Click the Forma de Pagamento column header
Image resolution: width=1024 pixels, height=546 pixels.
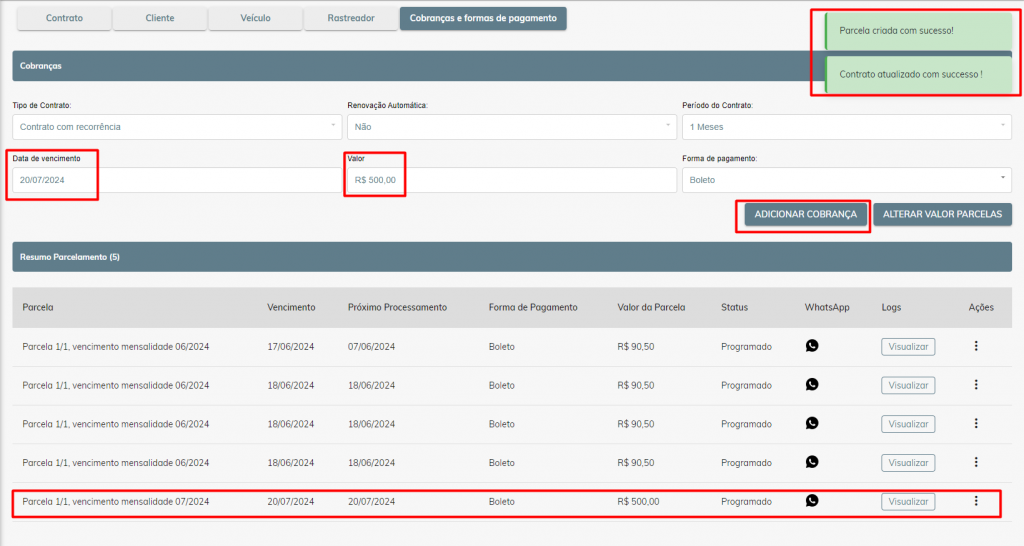coord(533,307)
